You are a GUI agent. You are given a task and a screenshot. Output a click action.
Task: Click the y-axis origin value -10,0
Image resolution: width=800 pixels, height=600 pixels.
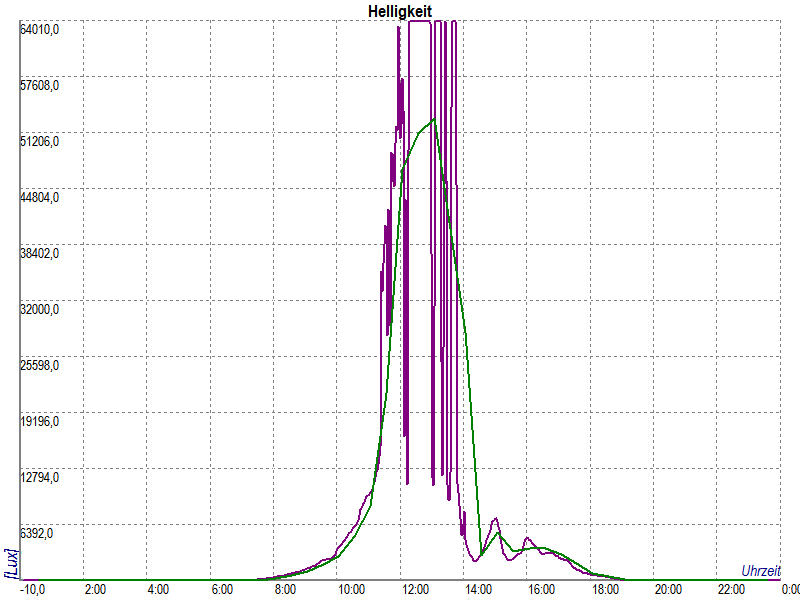[x=32, y=590]
